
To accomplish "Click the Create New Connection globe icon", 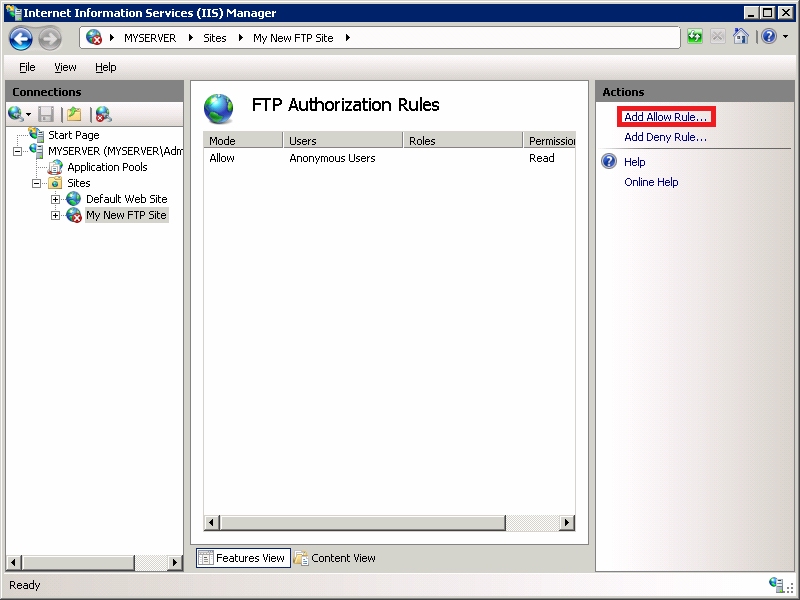I will (15, 114).
